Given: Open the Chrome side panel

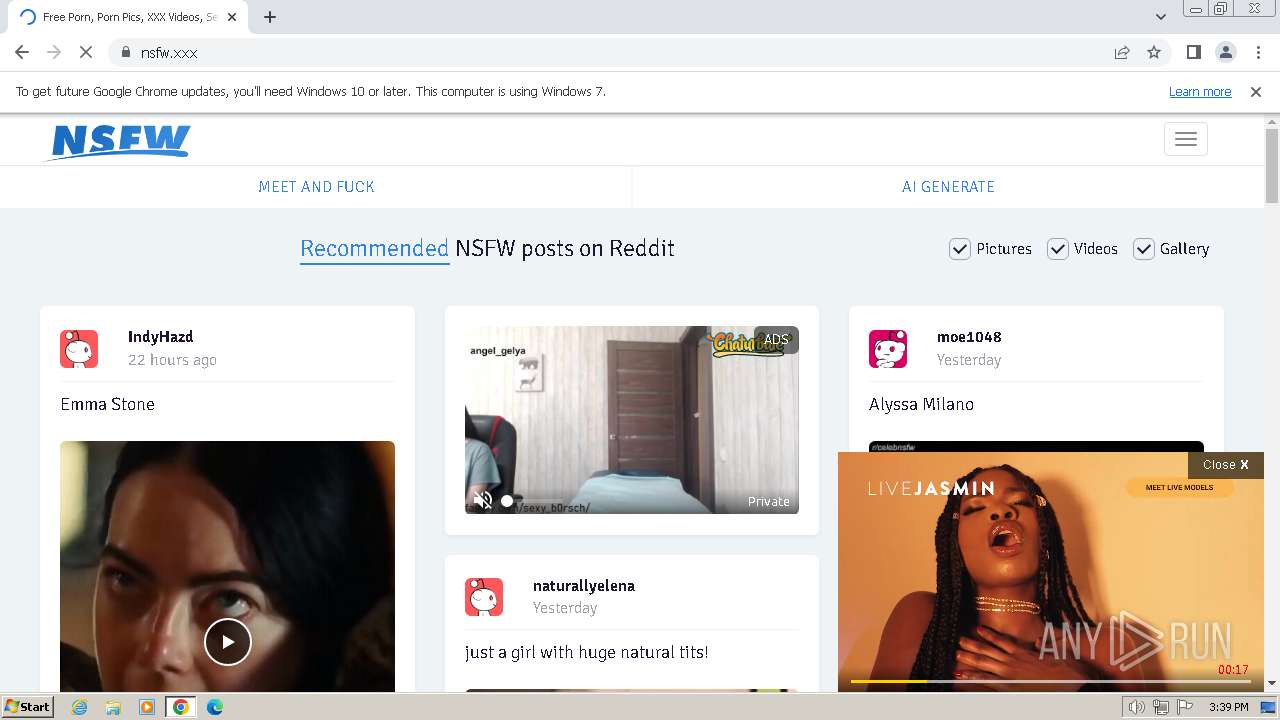Looking at the screenshot, I should point(1193,52).
